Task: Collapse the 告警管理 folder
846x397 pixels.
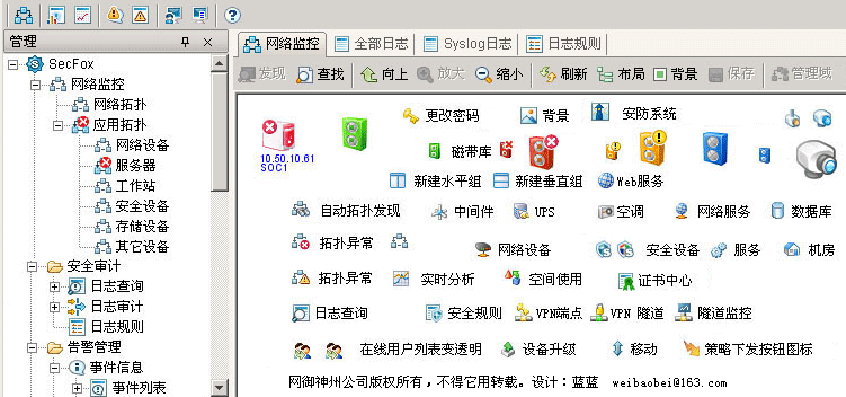Action: [x=31, y=347]
